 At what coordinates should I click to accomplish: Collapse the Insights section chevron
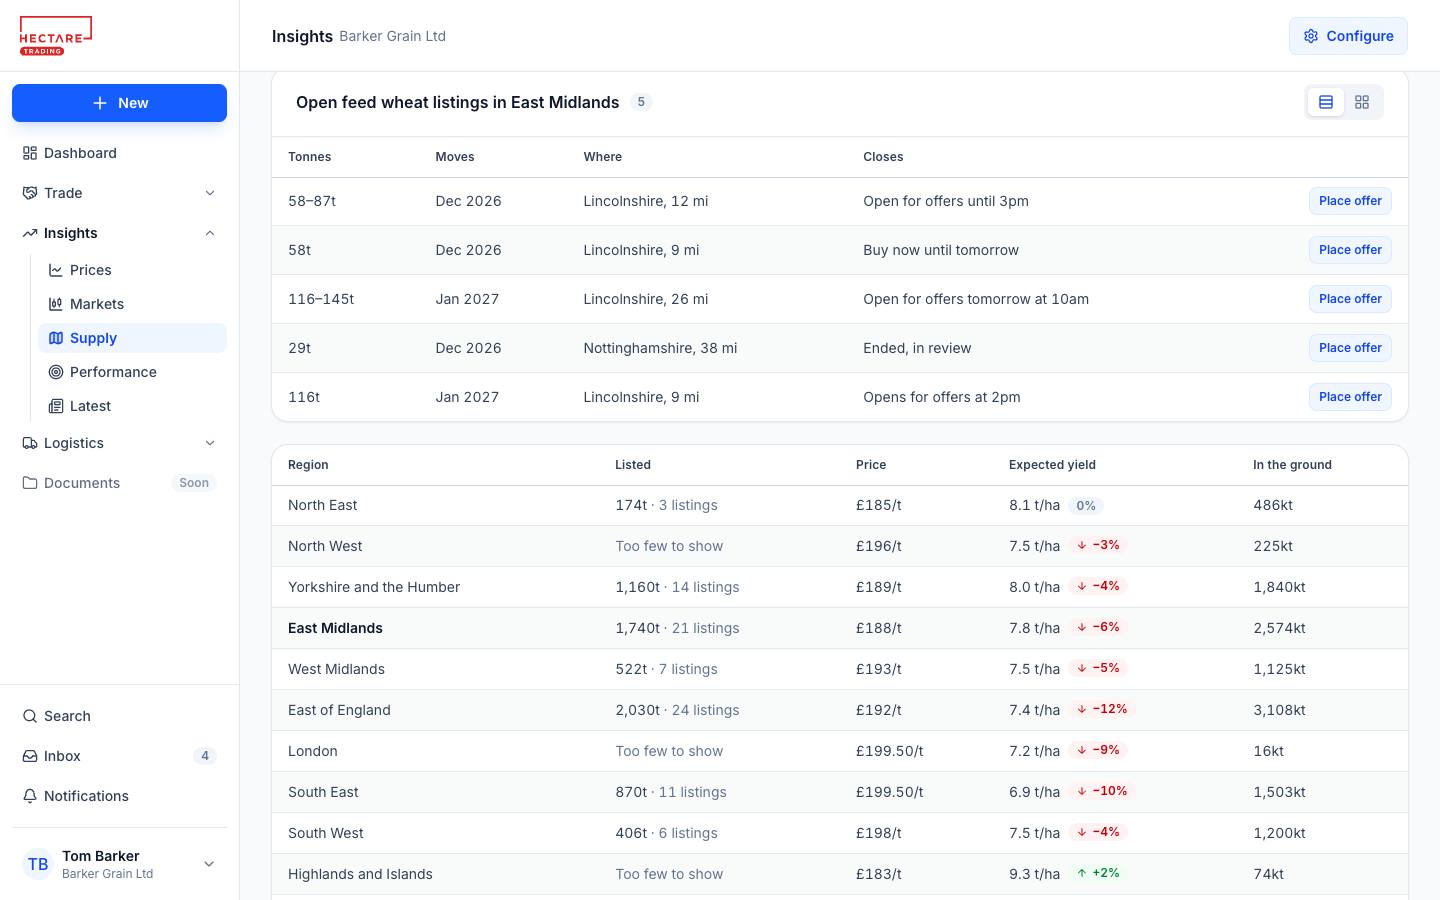pyautogui.click(x=210, y=233)
